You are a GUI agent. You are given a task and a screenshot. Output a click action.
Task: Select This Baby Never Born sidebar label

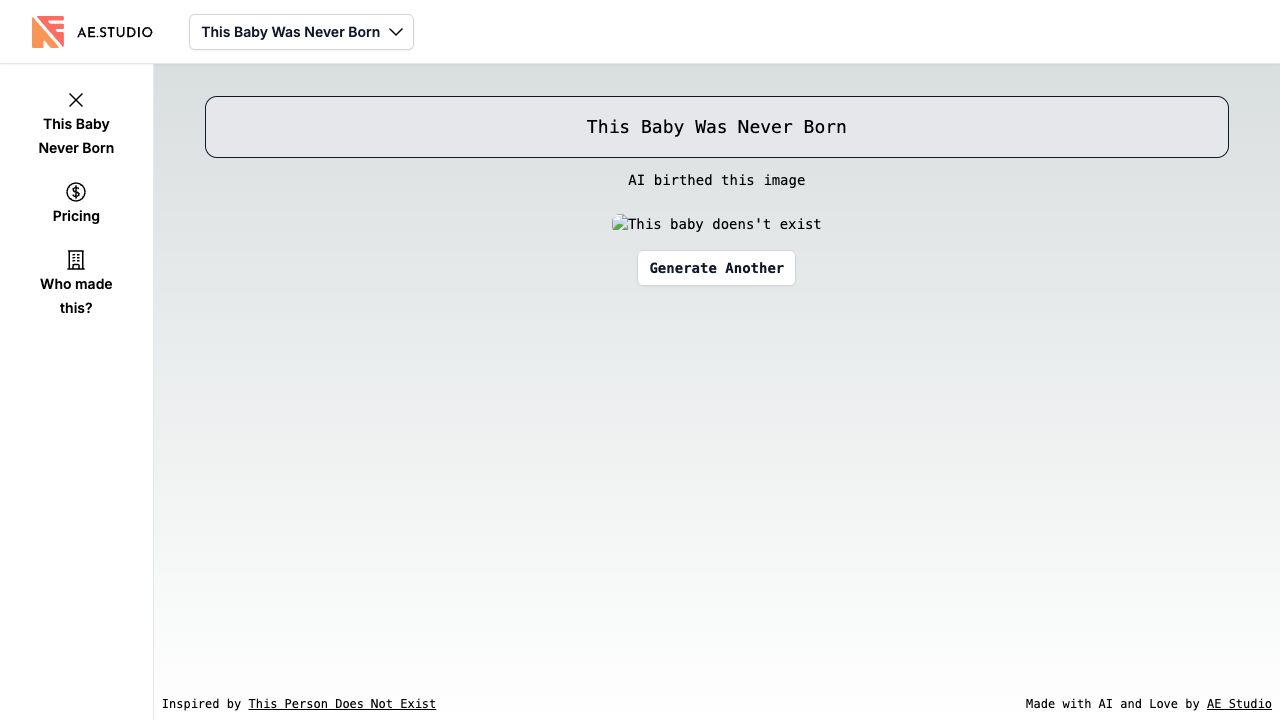pyautogui.click(x=76, y=136)
